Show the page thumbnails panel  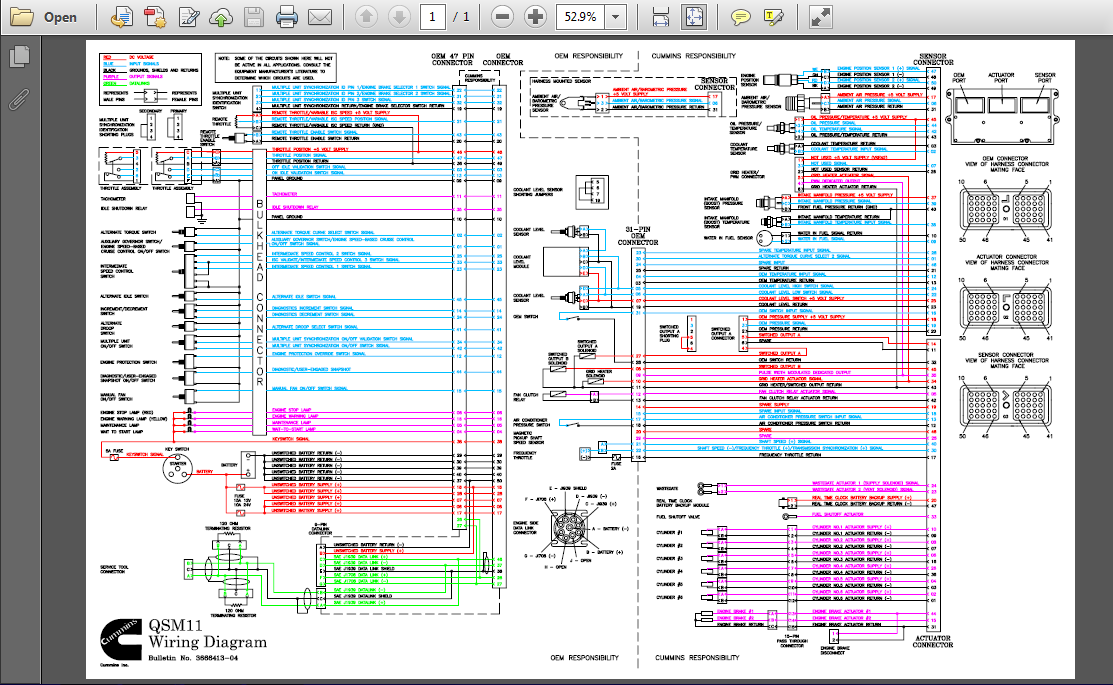coord(20,57)
